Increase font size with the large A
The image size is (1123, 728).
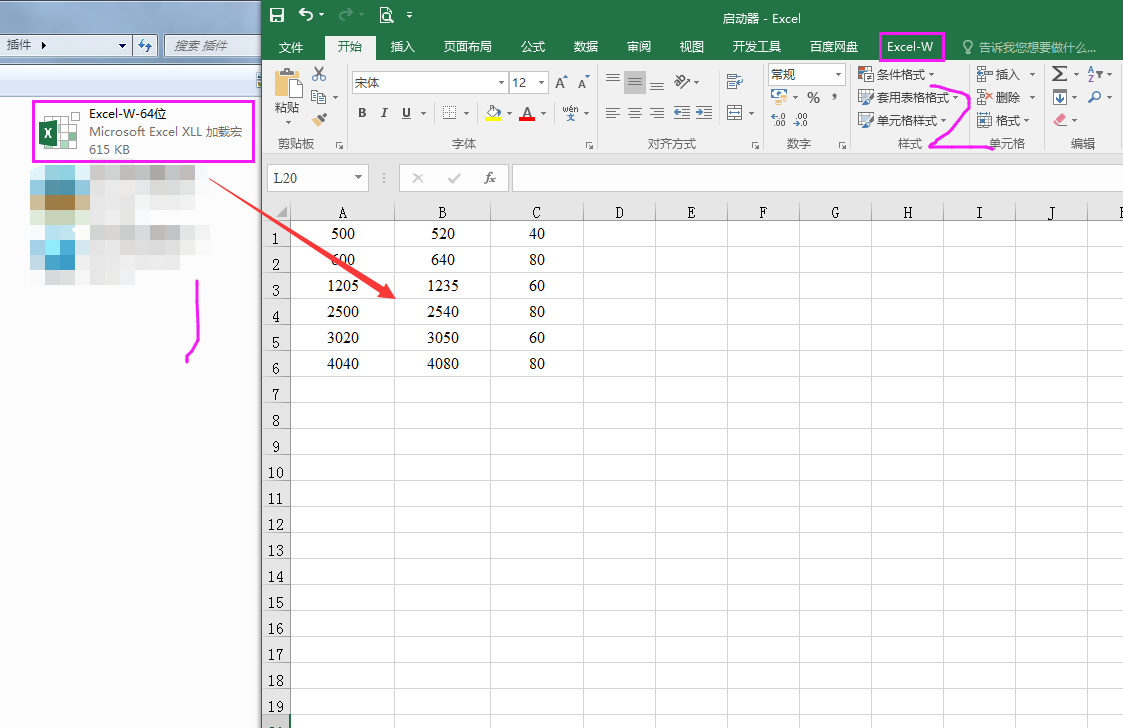[x=561, y=82]
